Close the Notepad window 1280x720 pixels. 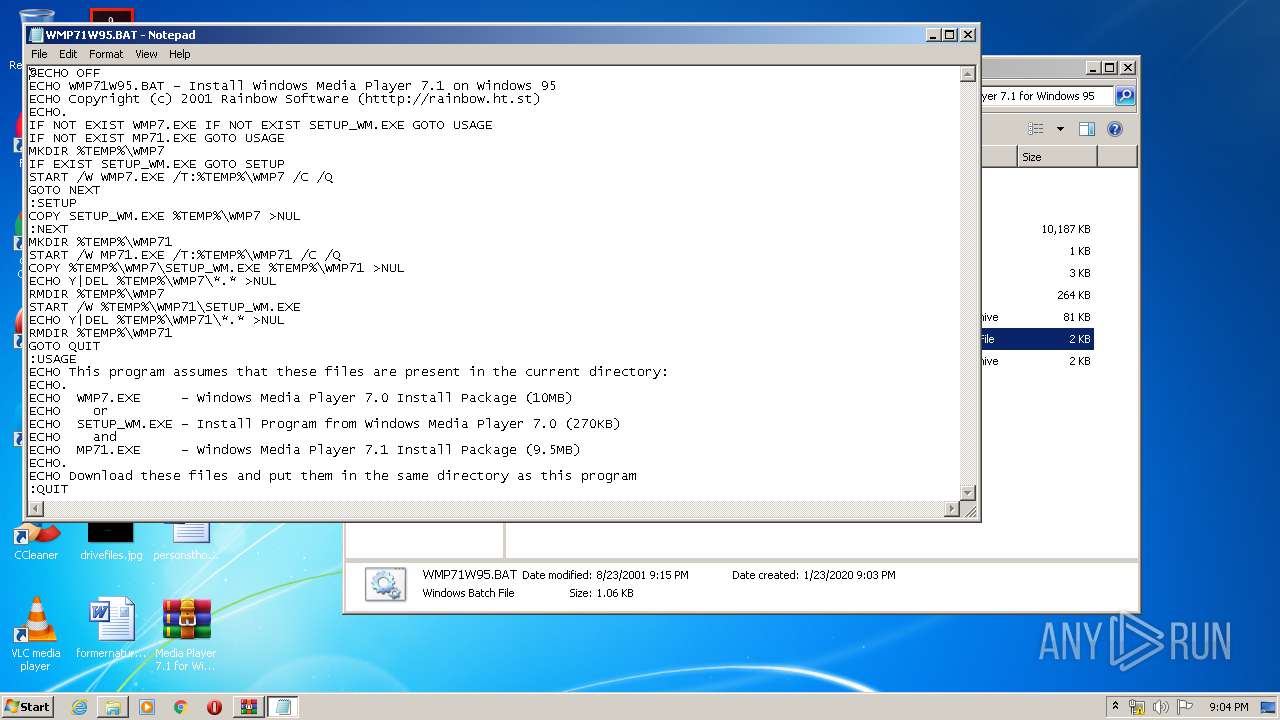[x=967, y=35]
